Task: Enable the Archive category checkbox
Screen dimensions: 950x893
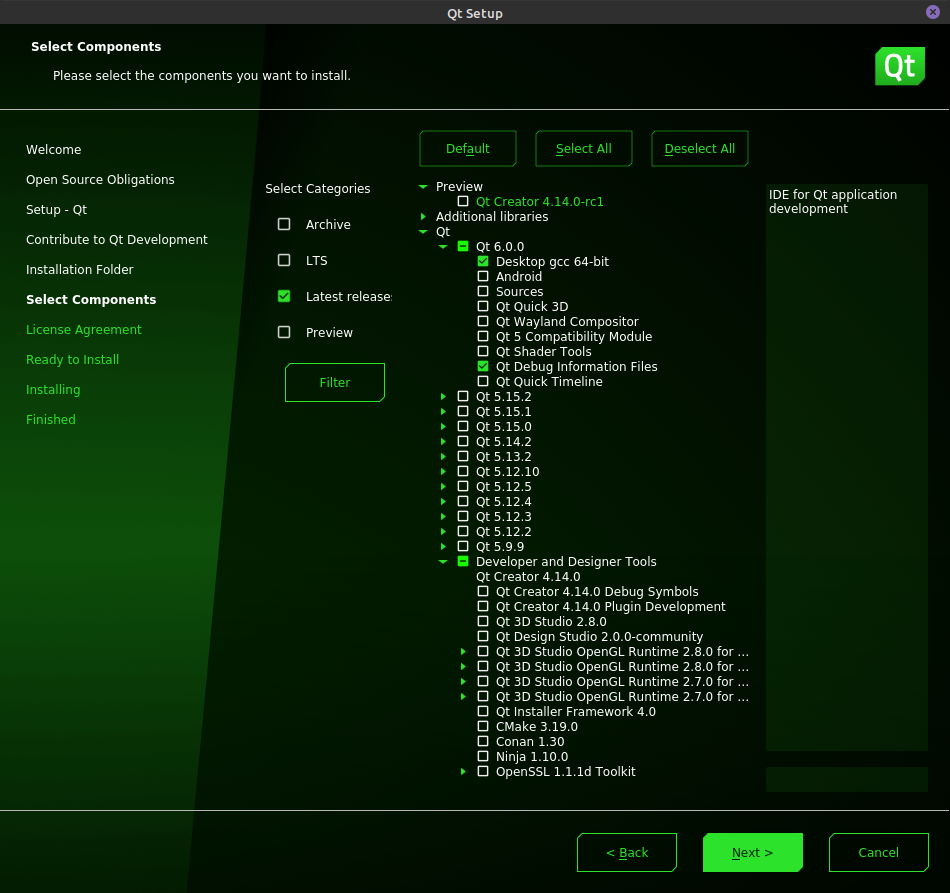Action: tap(284, 225)
